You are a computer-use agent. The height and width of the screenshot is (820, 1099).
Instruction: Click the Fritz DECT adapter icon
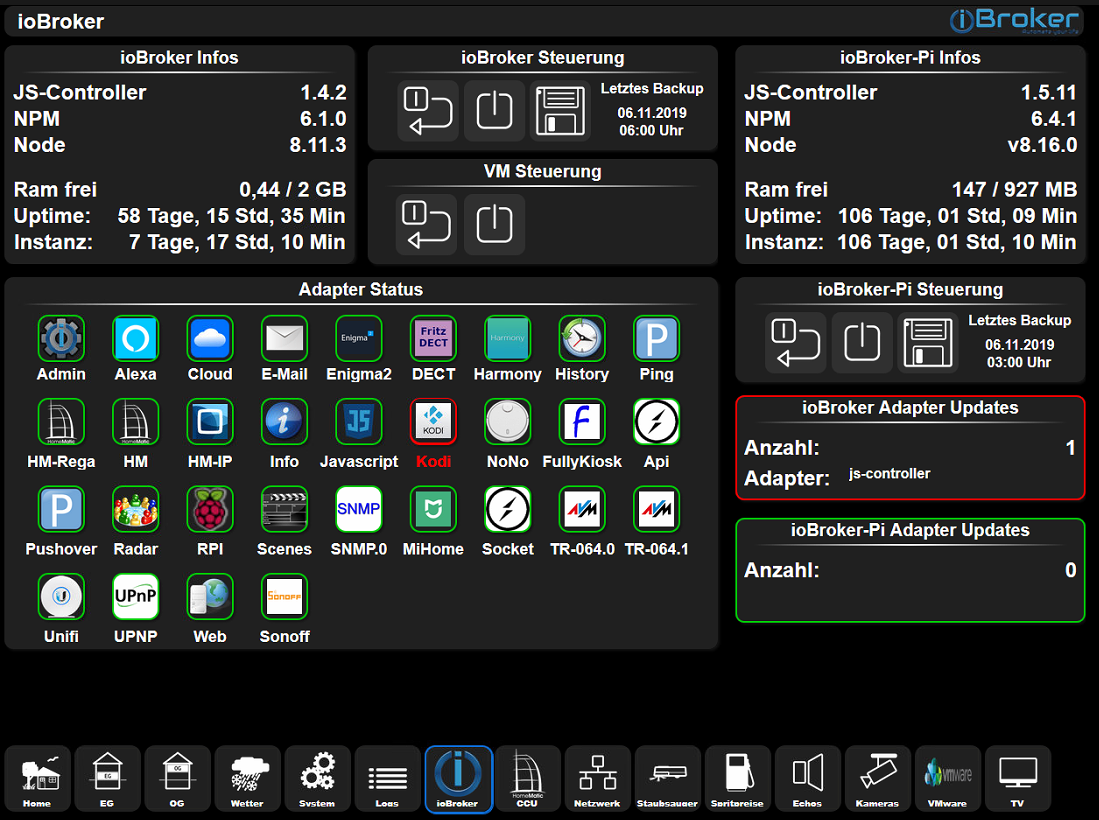pyautogui.click(x=433, y=339)
